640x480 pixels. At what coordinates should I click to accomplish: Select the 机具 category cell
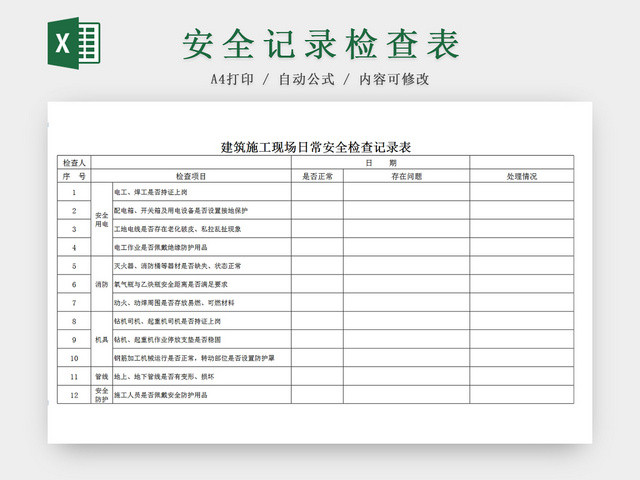coord(102,340)
